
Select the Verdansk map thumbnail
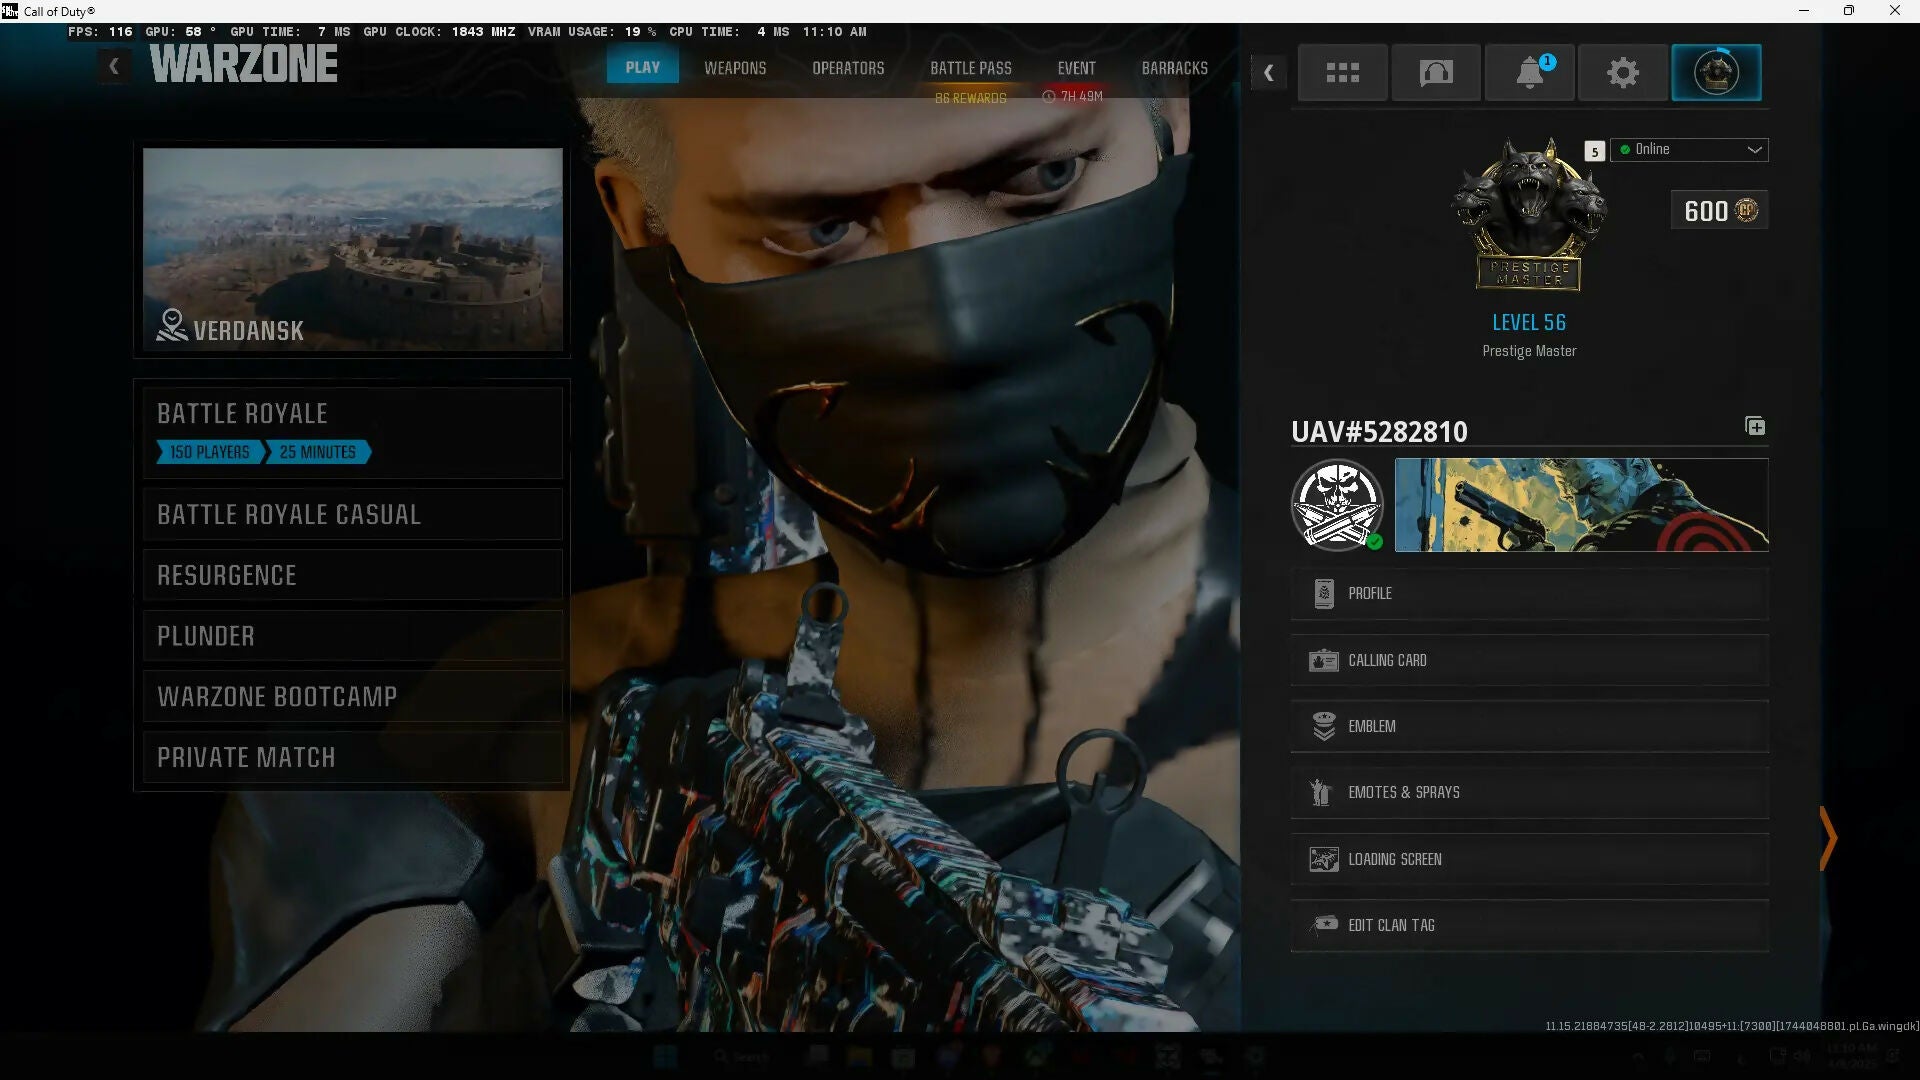pos(352,249)
